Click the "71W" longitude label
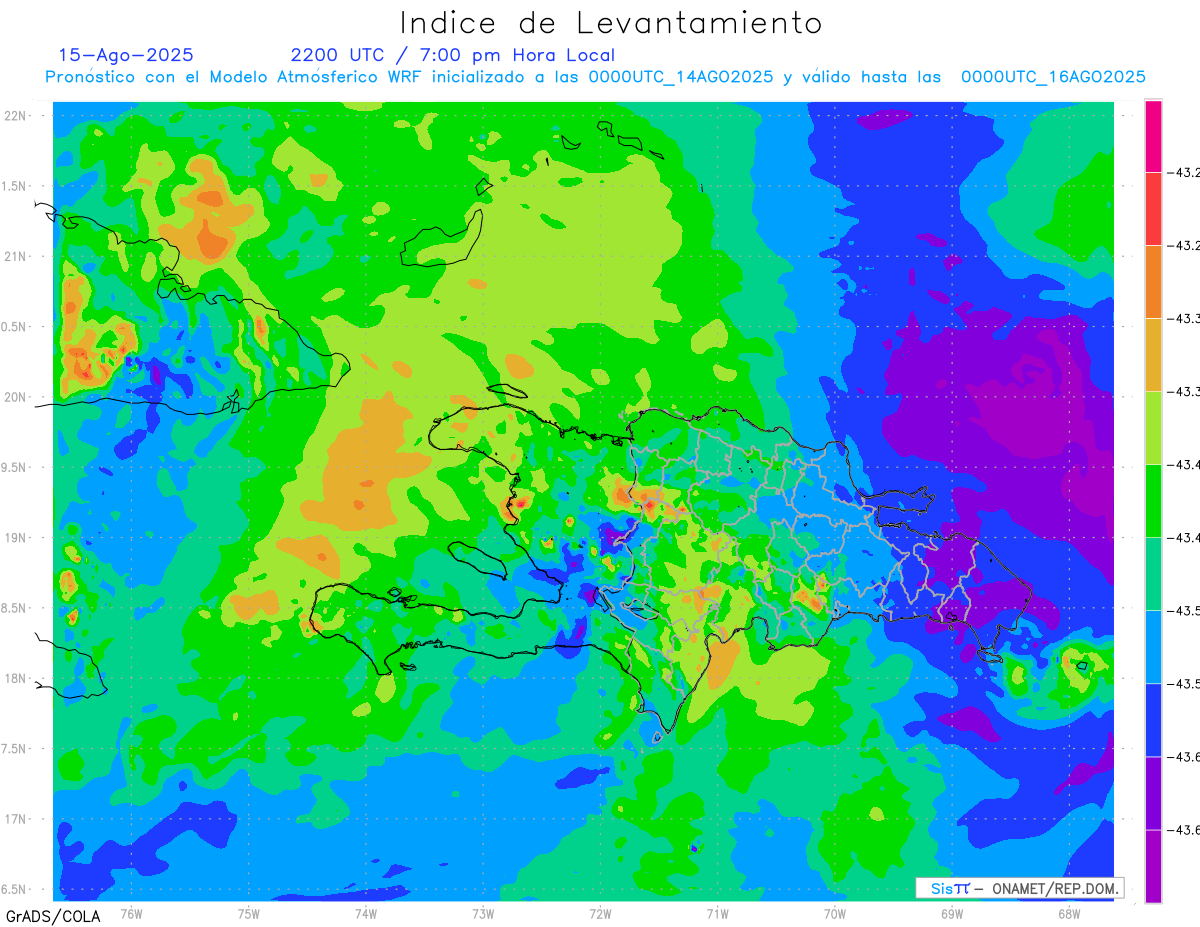 [x=717, y=913]
